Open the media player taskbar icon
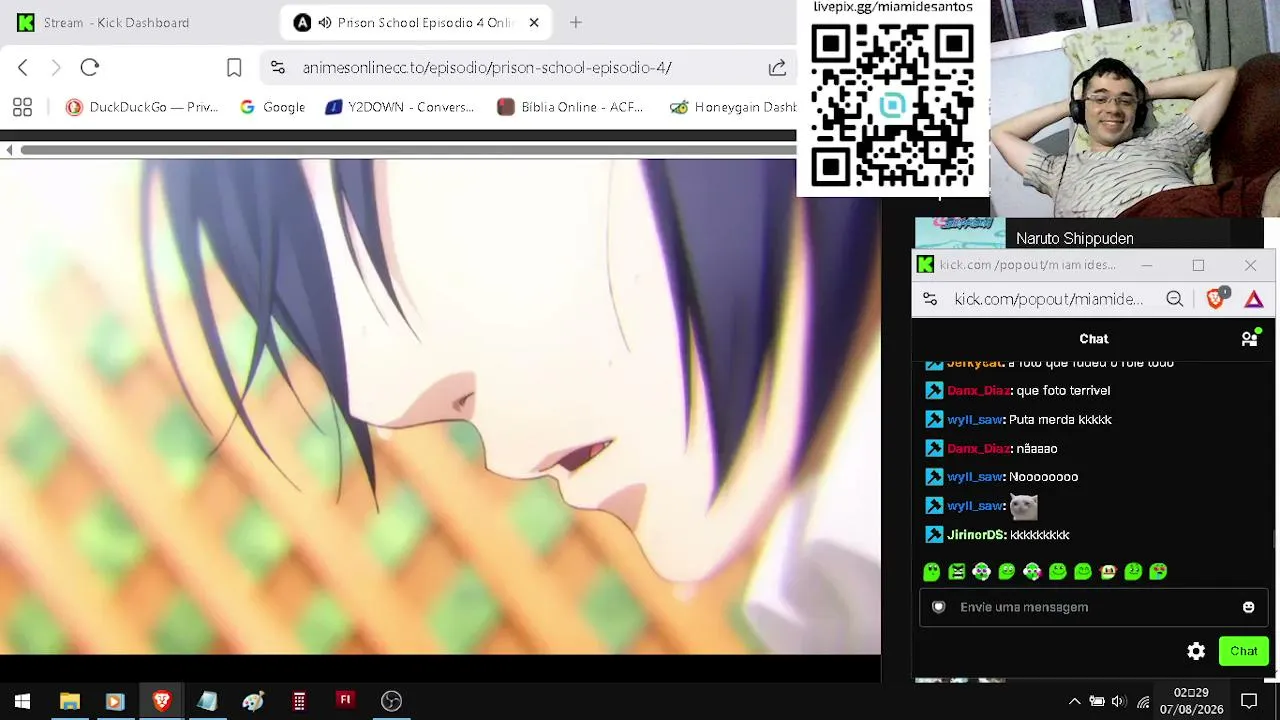The image size is (1280, 720). pos(114,701)
